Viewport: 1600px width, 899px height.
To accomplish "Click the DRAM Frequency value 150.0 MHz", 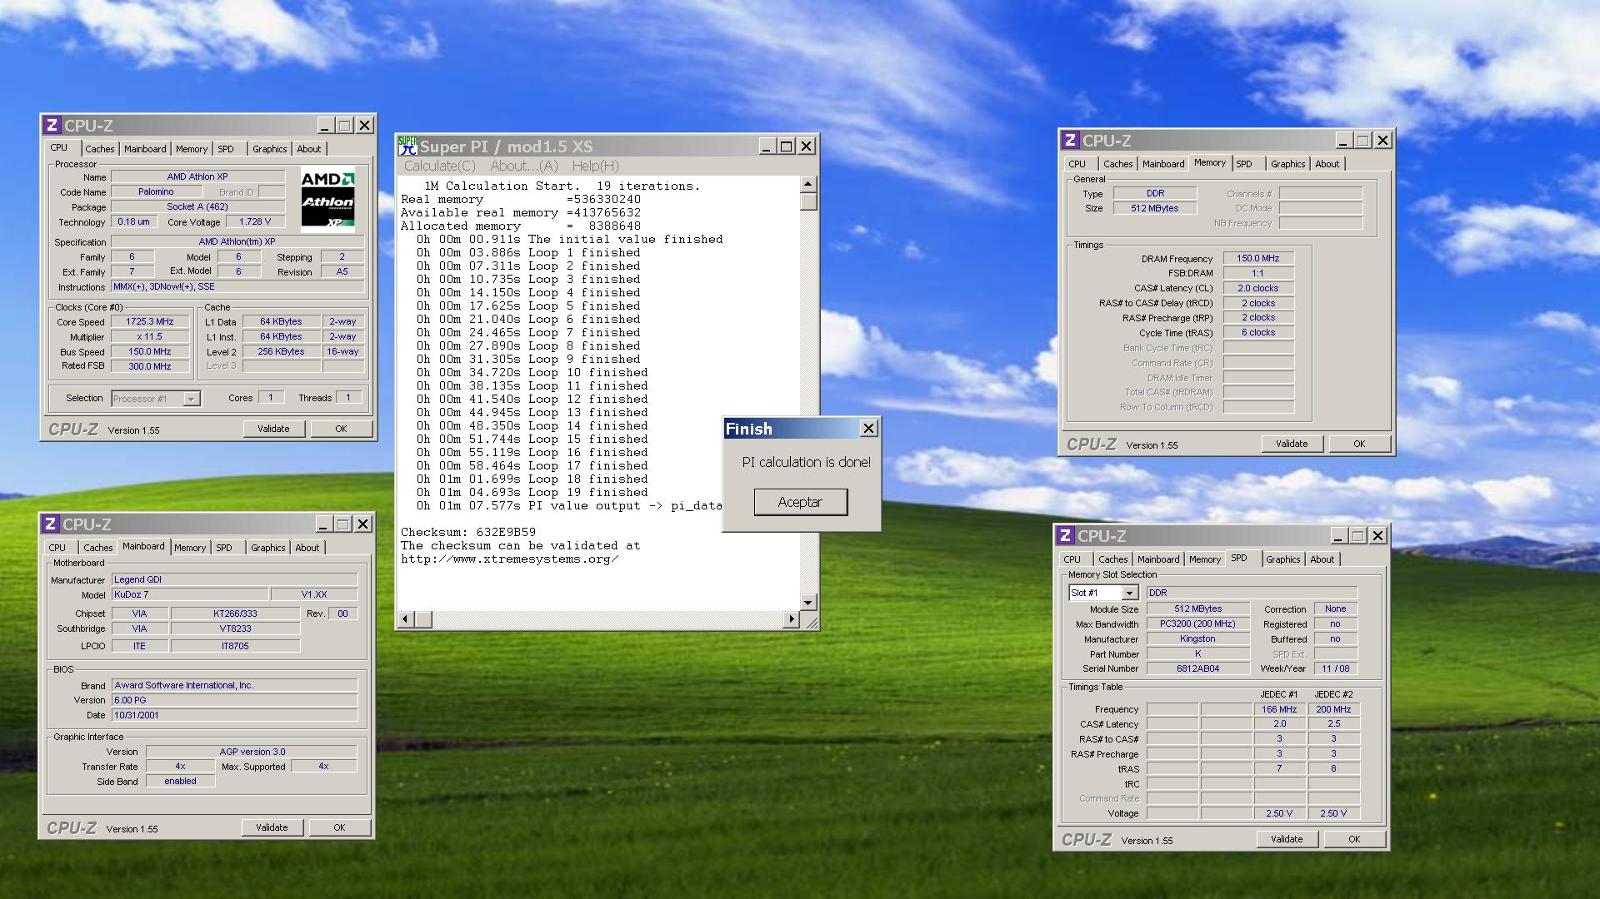I will [1258, 259].
